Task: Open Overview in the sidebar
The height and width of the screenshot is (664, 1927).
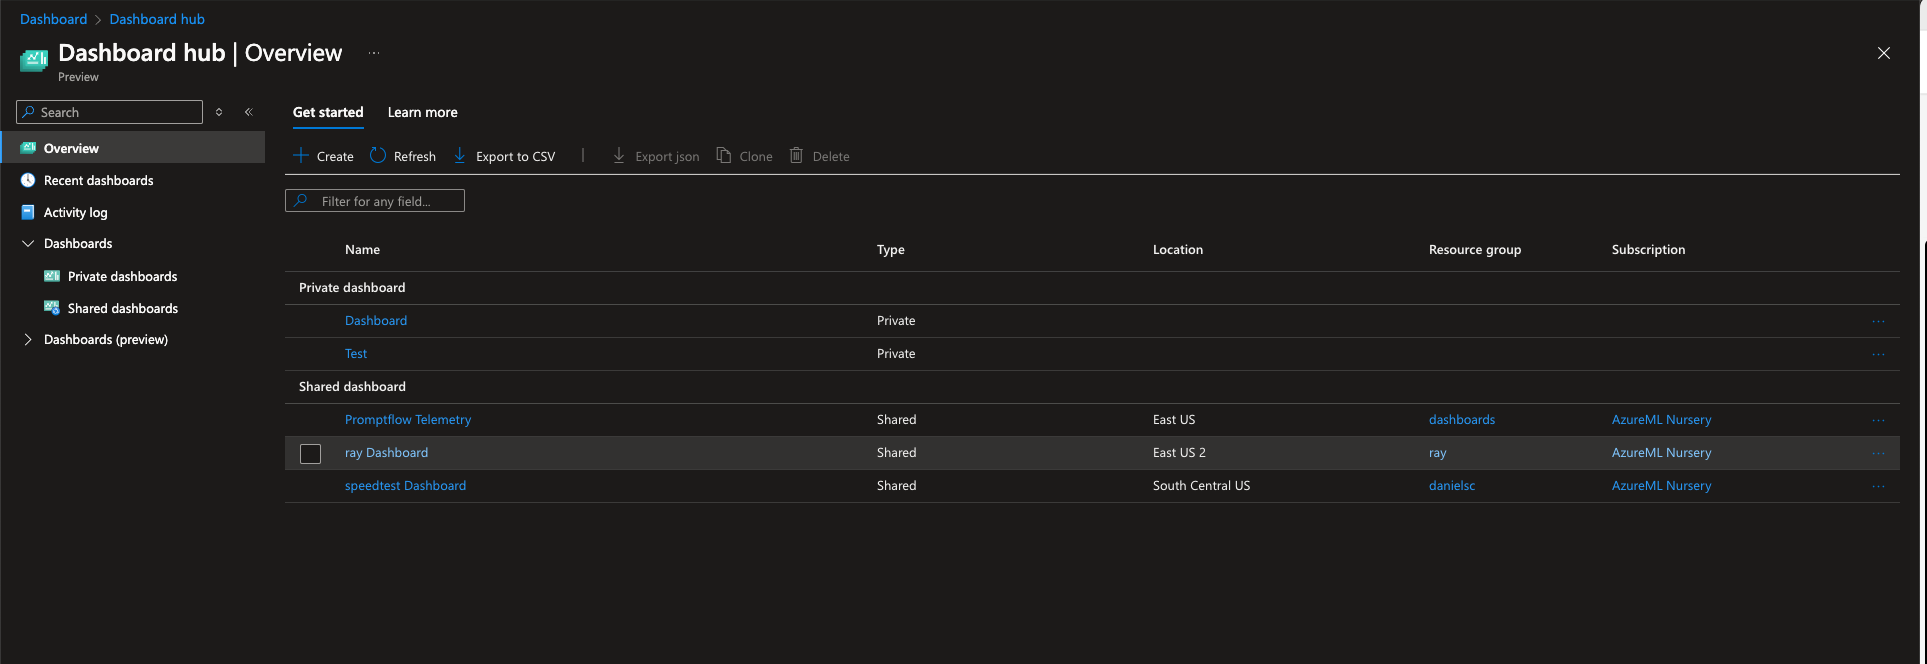Action: [x=132, y=148]
